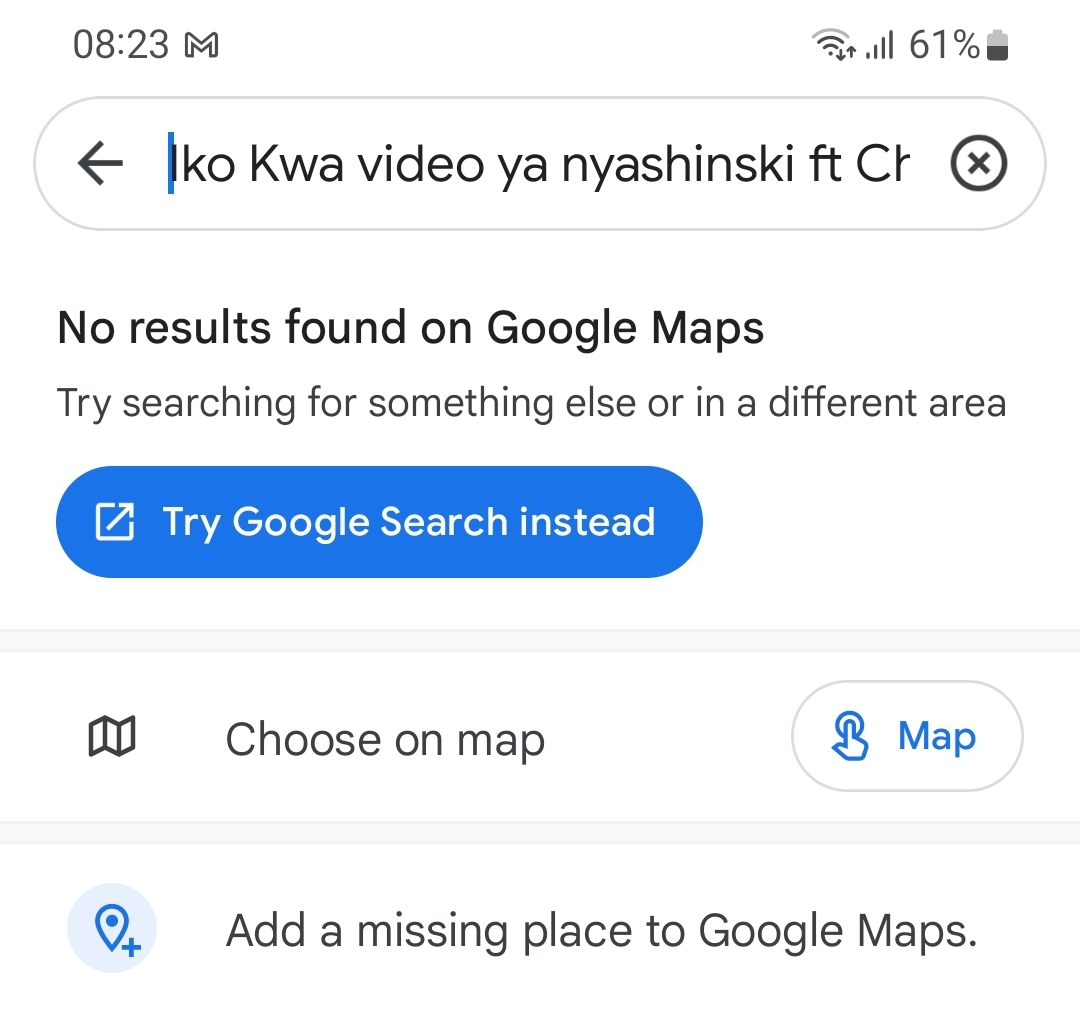This screenshot has width=1080, height=1033.
Task: Tap the back arrow in search bar
Action: [x=101, y=163]
